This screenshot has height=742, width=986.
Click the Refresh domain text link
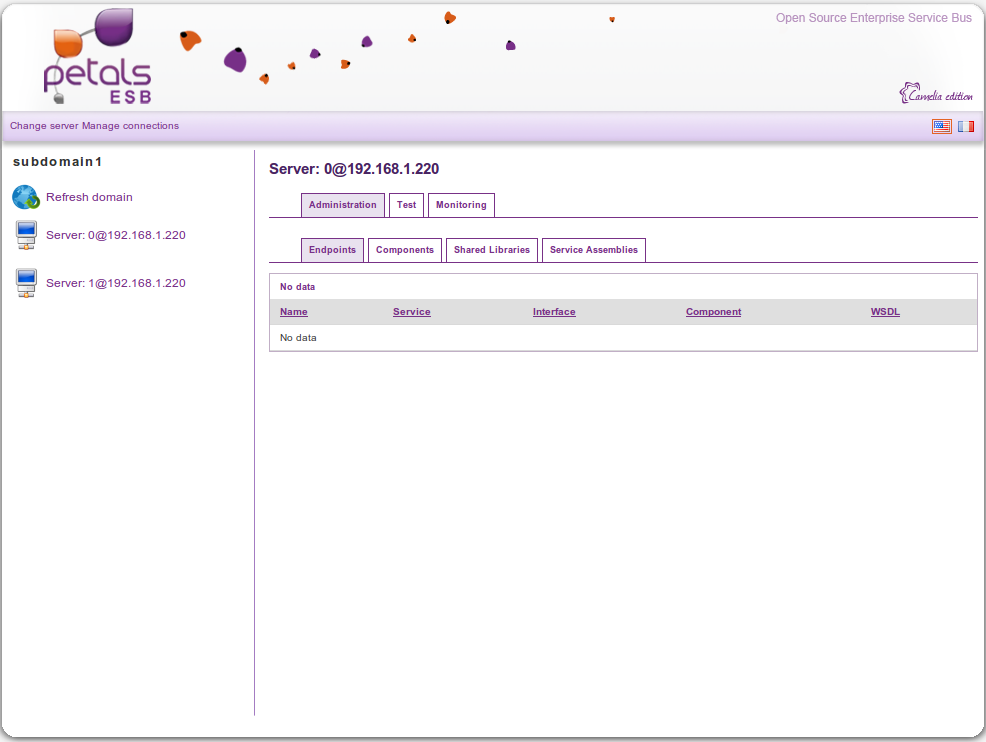tap(89, 197)
